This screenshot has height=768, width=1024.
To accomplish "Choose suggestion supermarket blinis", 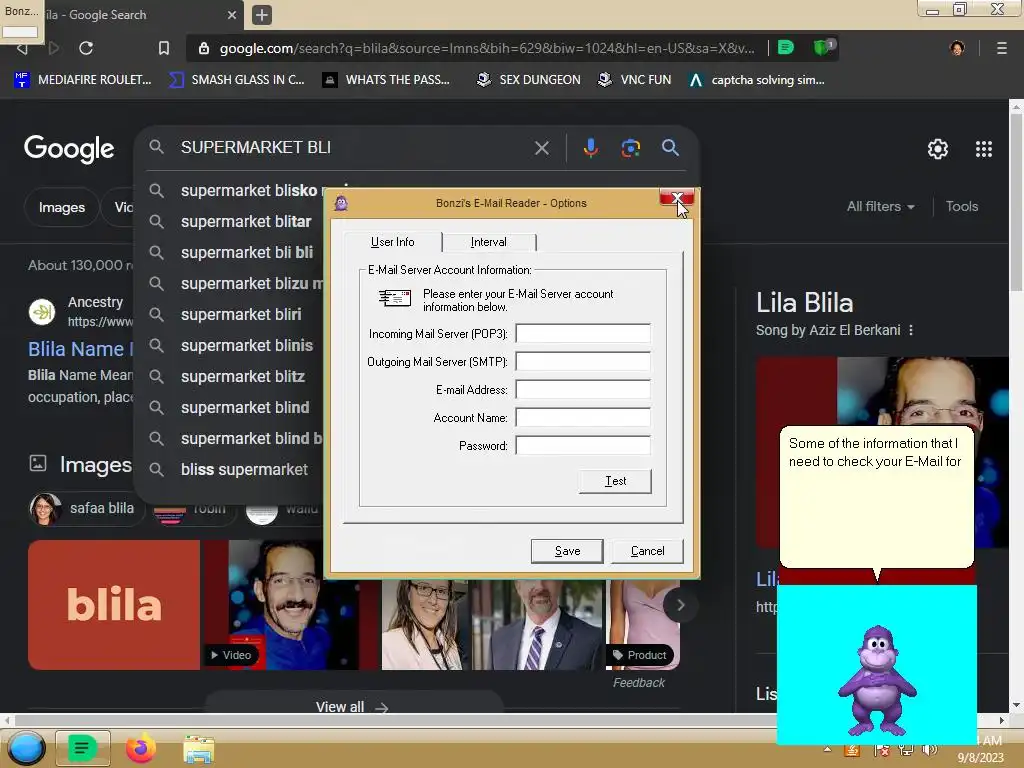I will [246, 345].
